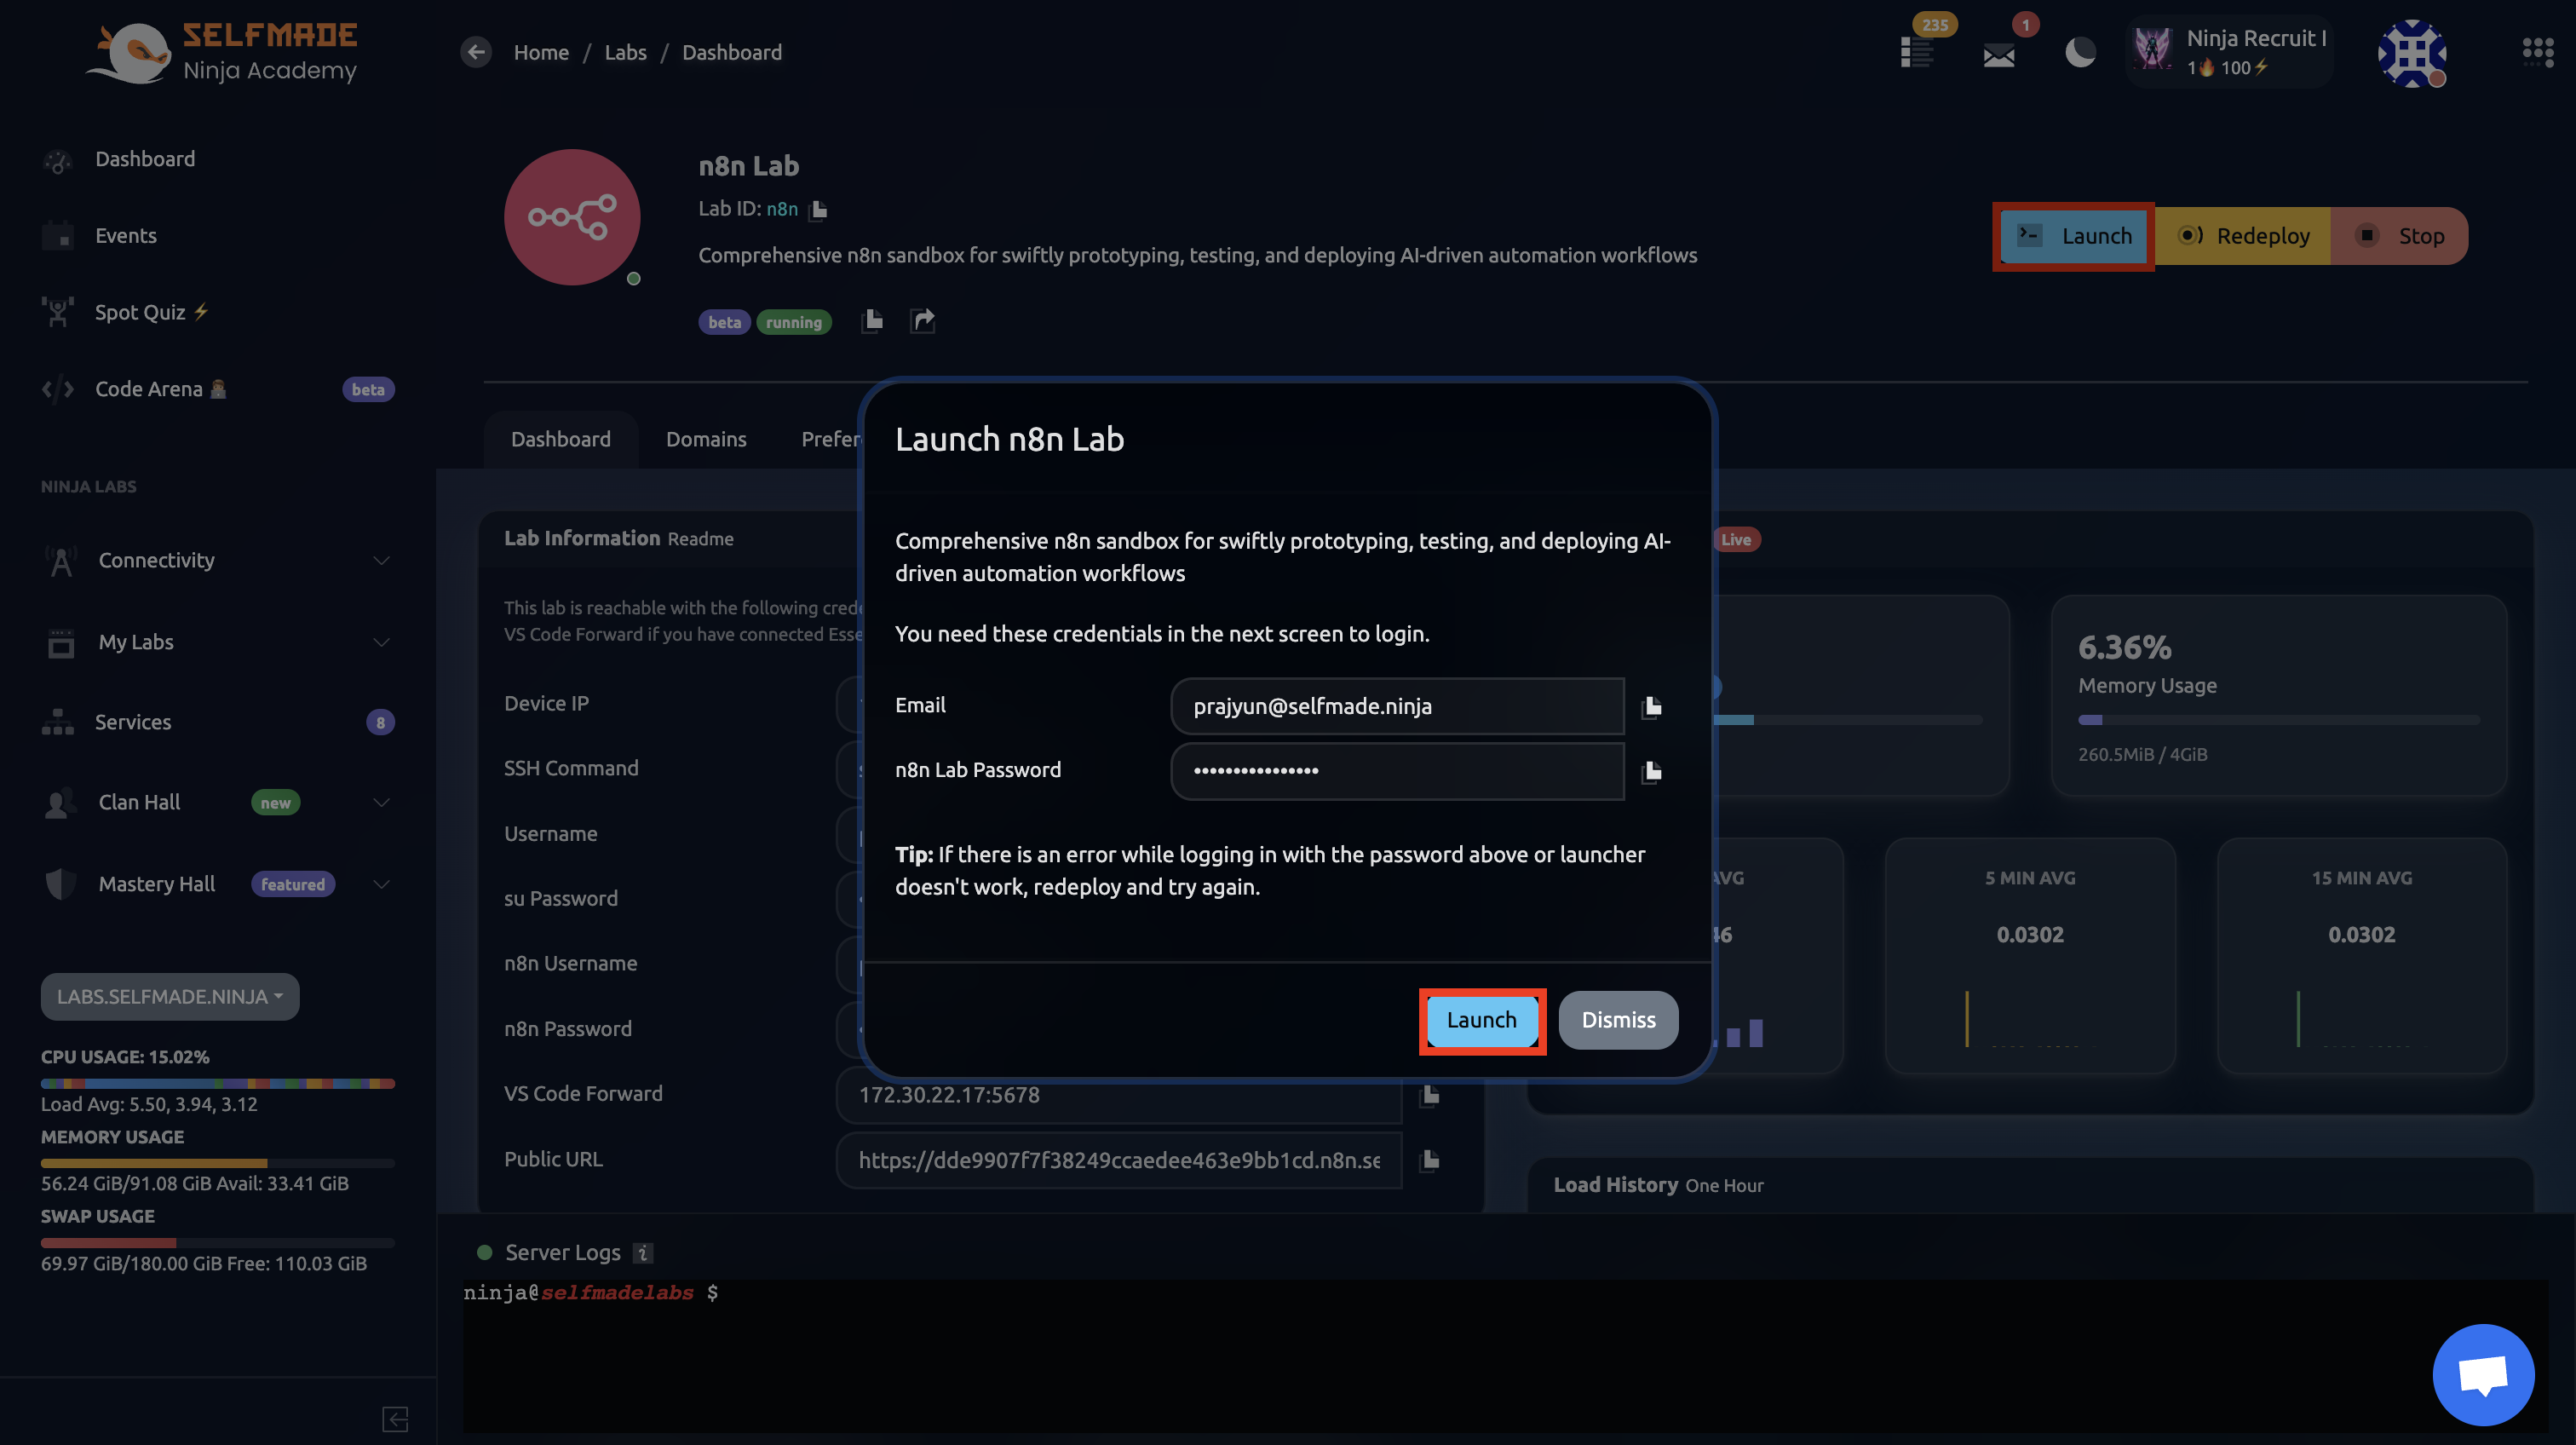Click the n8n Lab ID link
Screen dimensions: 2576x1445
(x=782, y=209)
